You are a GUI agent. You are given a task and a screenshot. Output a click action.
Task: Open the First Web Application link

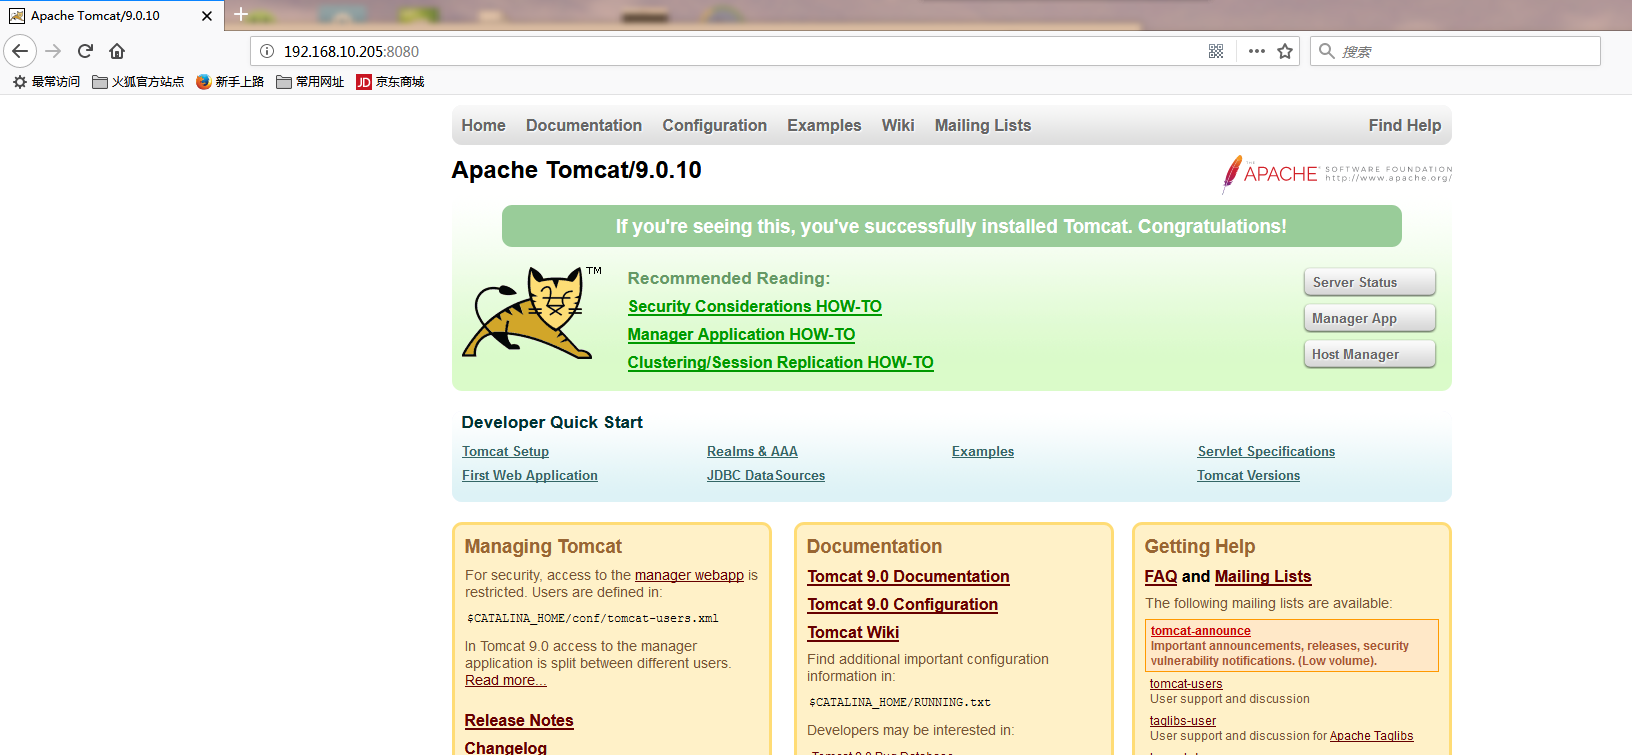tap(530, 476)
